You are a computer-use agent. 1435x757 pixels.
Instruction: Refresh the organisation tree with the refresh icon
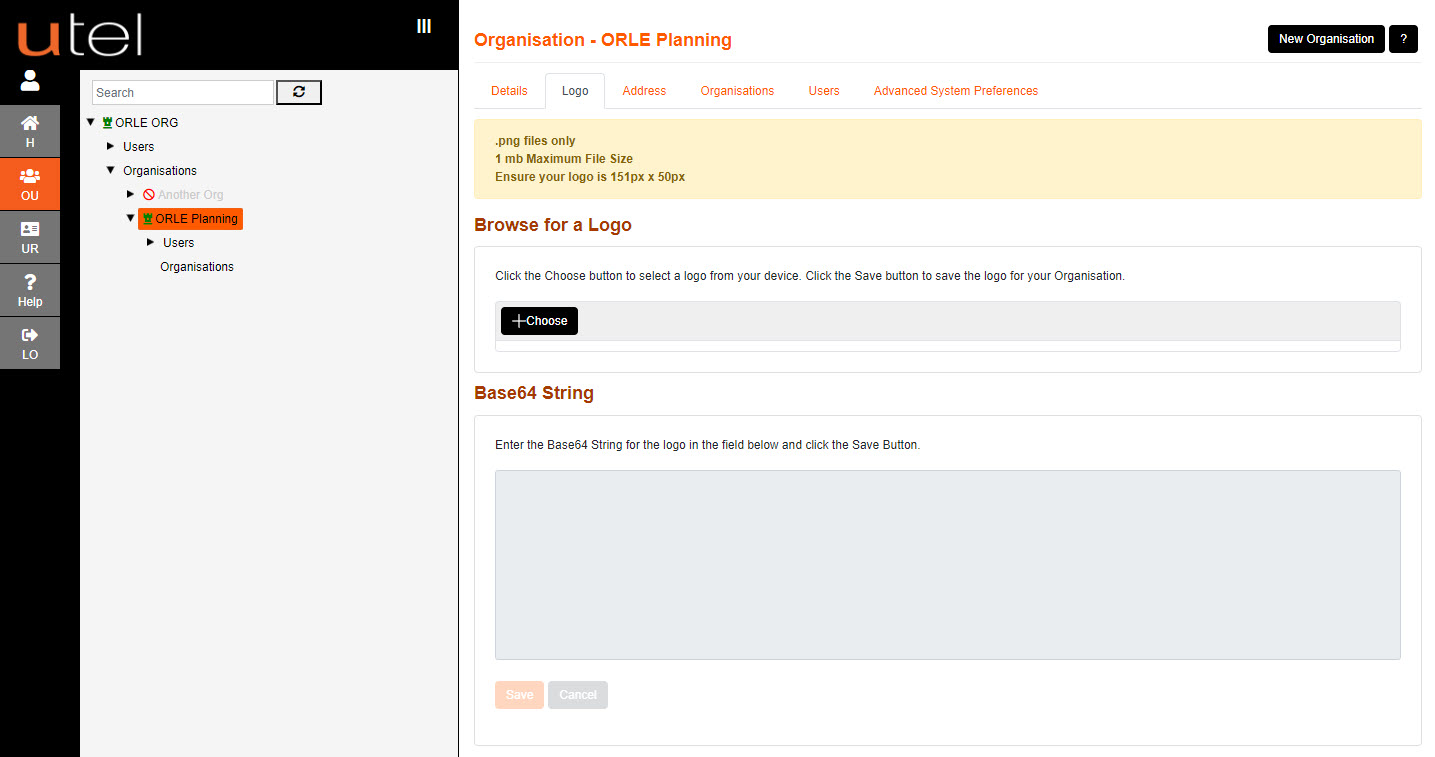(x=298, y=91)
